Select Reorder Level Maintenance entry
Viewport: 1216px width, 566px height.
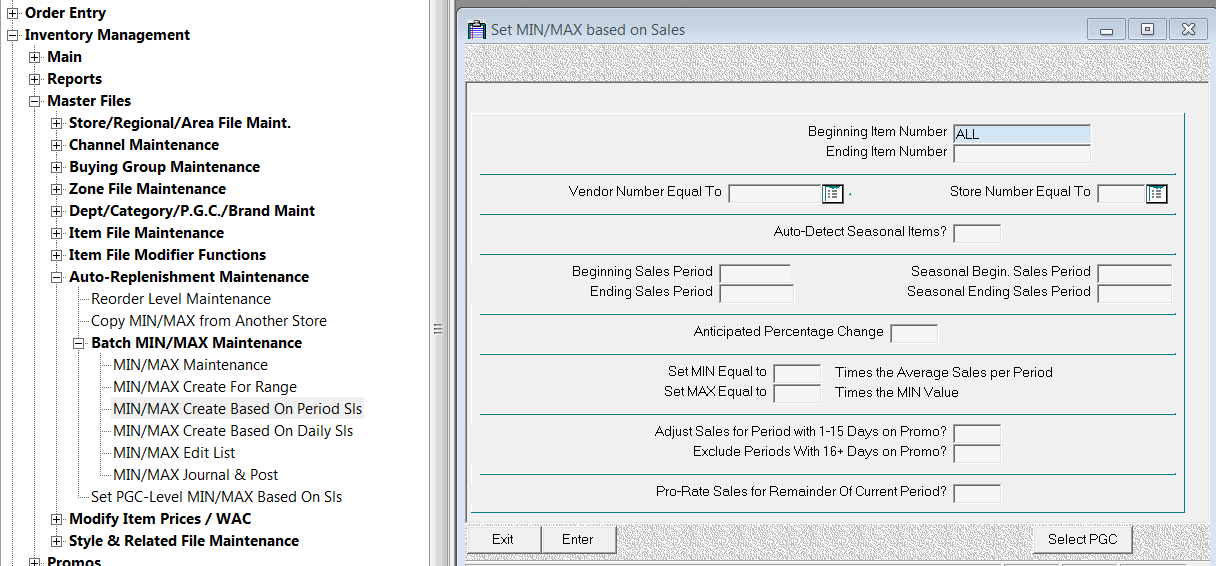pos(180,299)
